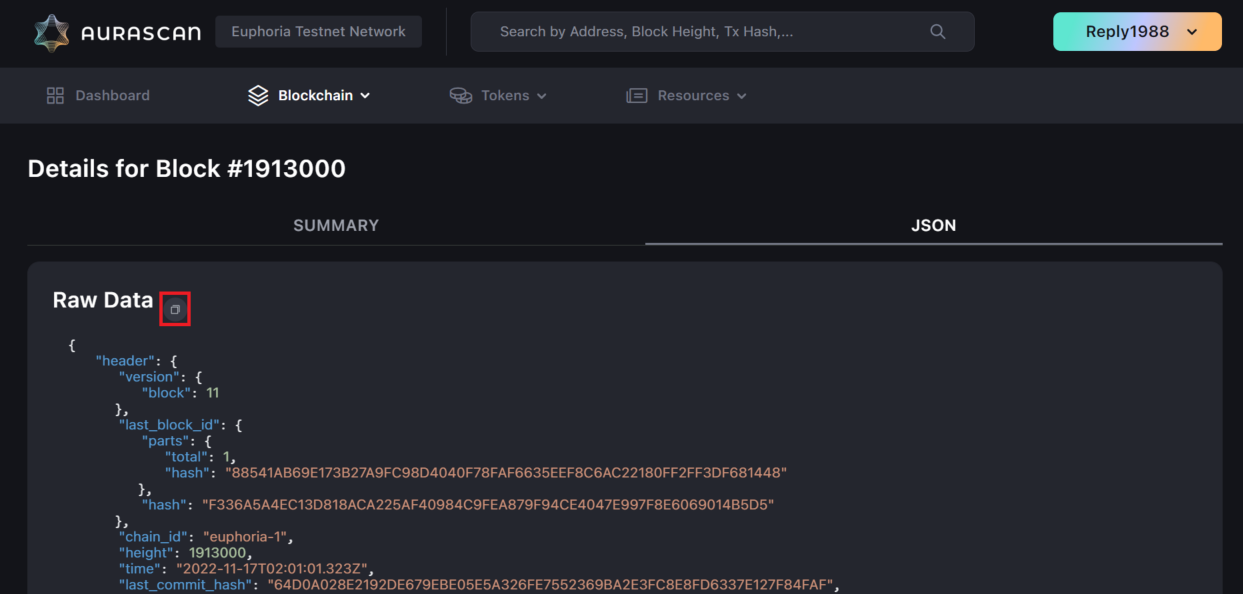Expand the Resources menu chevron
1243x594 pixels.
(742, 96)
